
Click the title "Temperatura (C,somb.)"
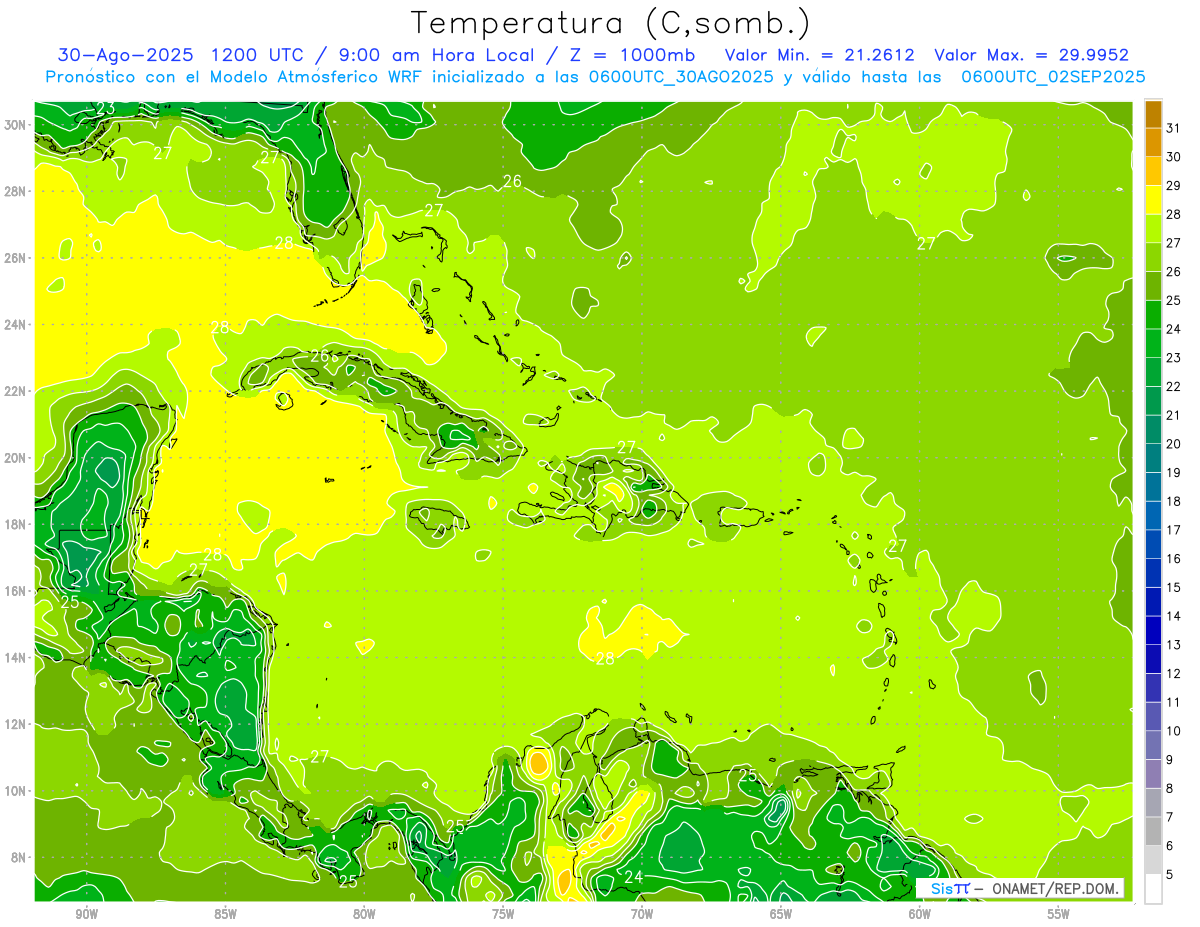(x=611, y=24)
